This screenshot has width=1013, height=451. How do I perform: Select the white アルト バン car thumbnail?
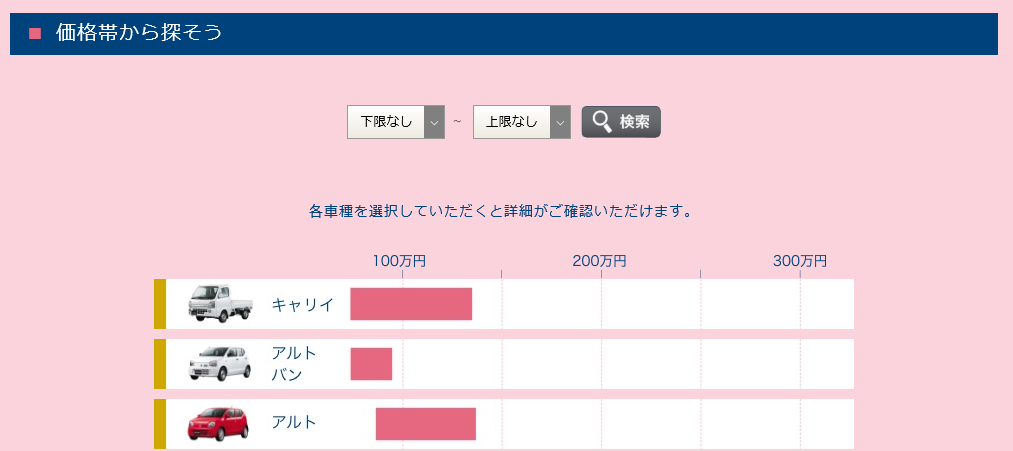click(219, 363)
